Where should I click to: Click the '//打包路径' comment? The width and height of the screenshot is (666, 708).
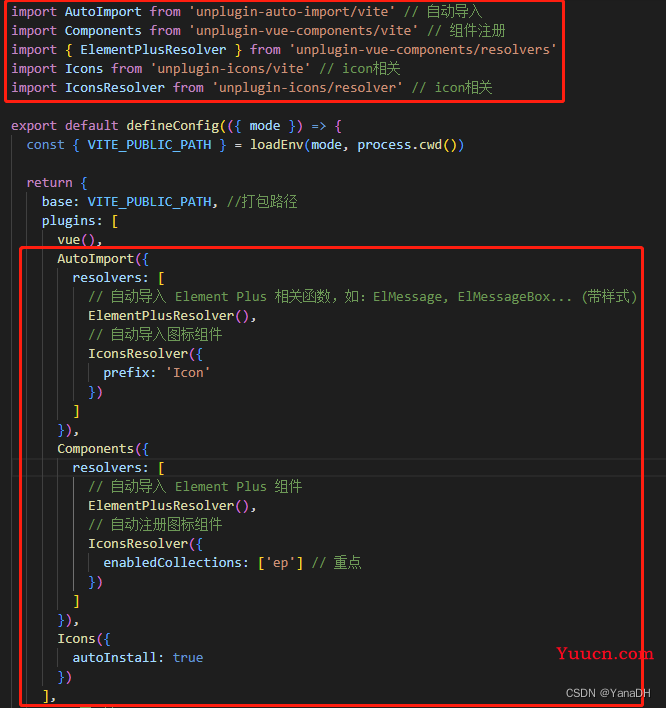click(x=262, y=201)
